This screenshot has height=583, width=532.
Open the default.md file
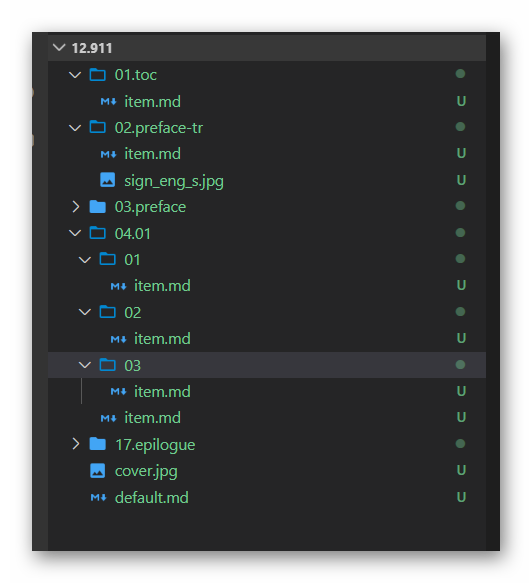[x=152, y=497]
